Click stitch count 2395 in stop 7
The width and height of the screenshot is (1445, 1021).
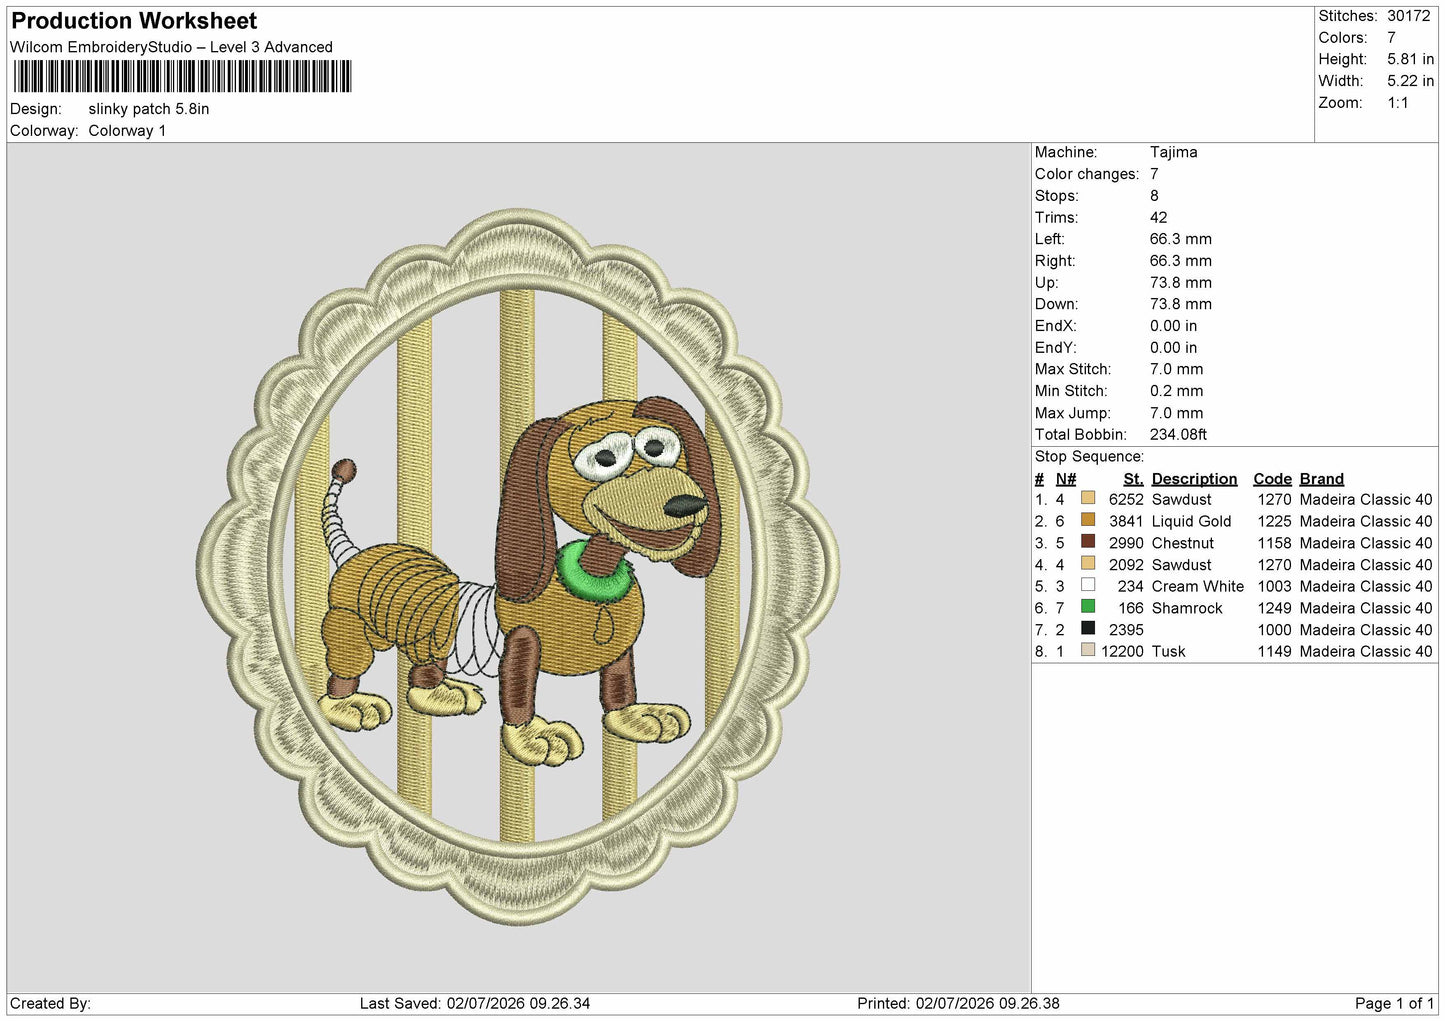1126,630
